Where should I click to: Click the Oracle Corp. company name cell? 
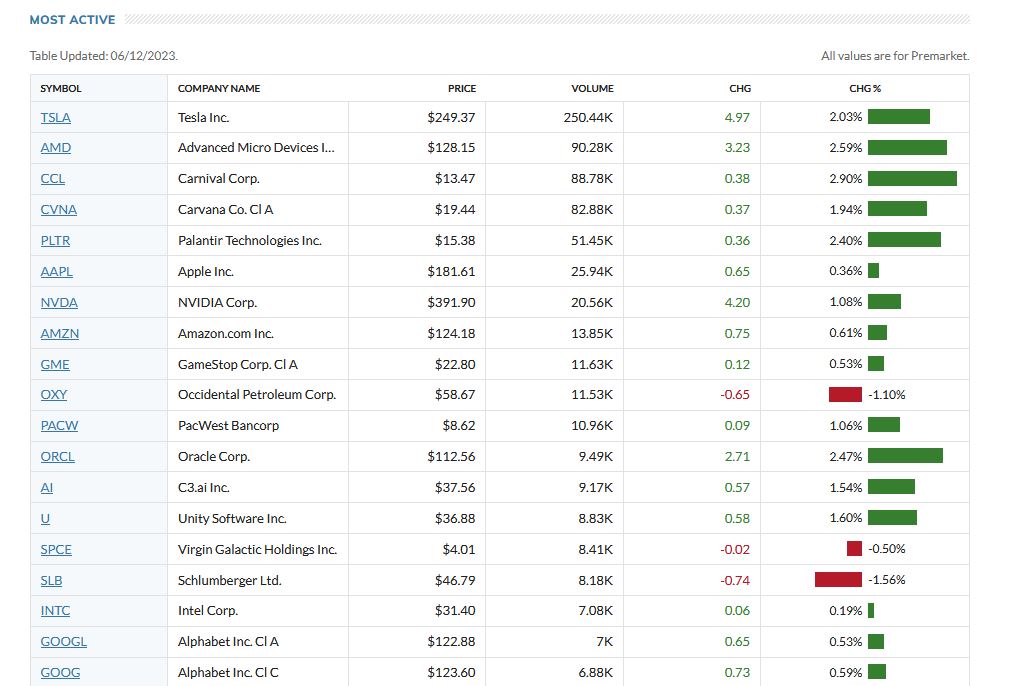214,457
